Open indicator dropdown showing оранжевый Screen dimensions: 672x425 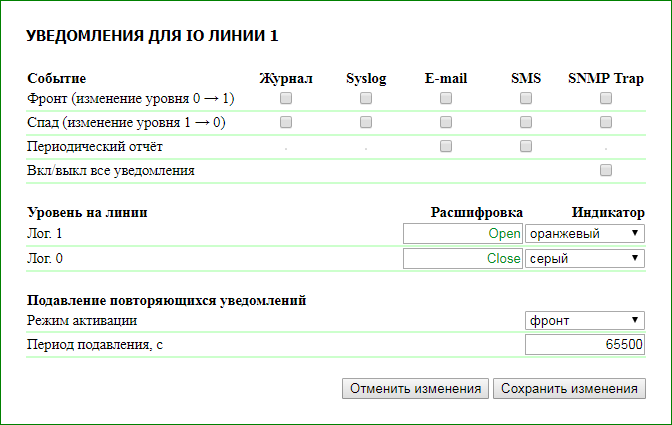[x=585, y=233]
